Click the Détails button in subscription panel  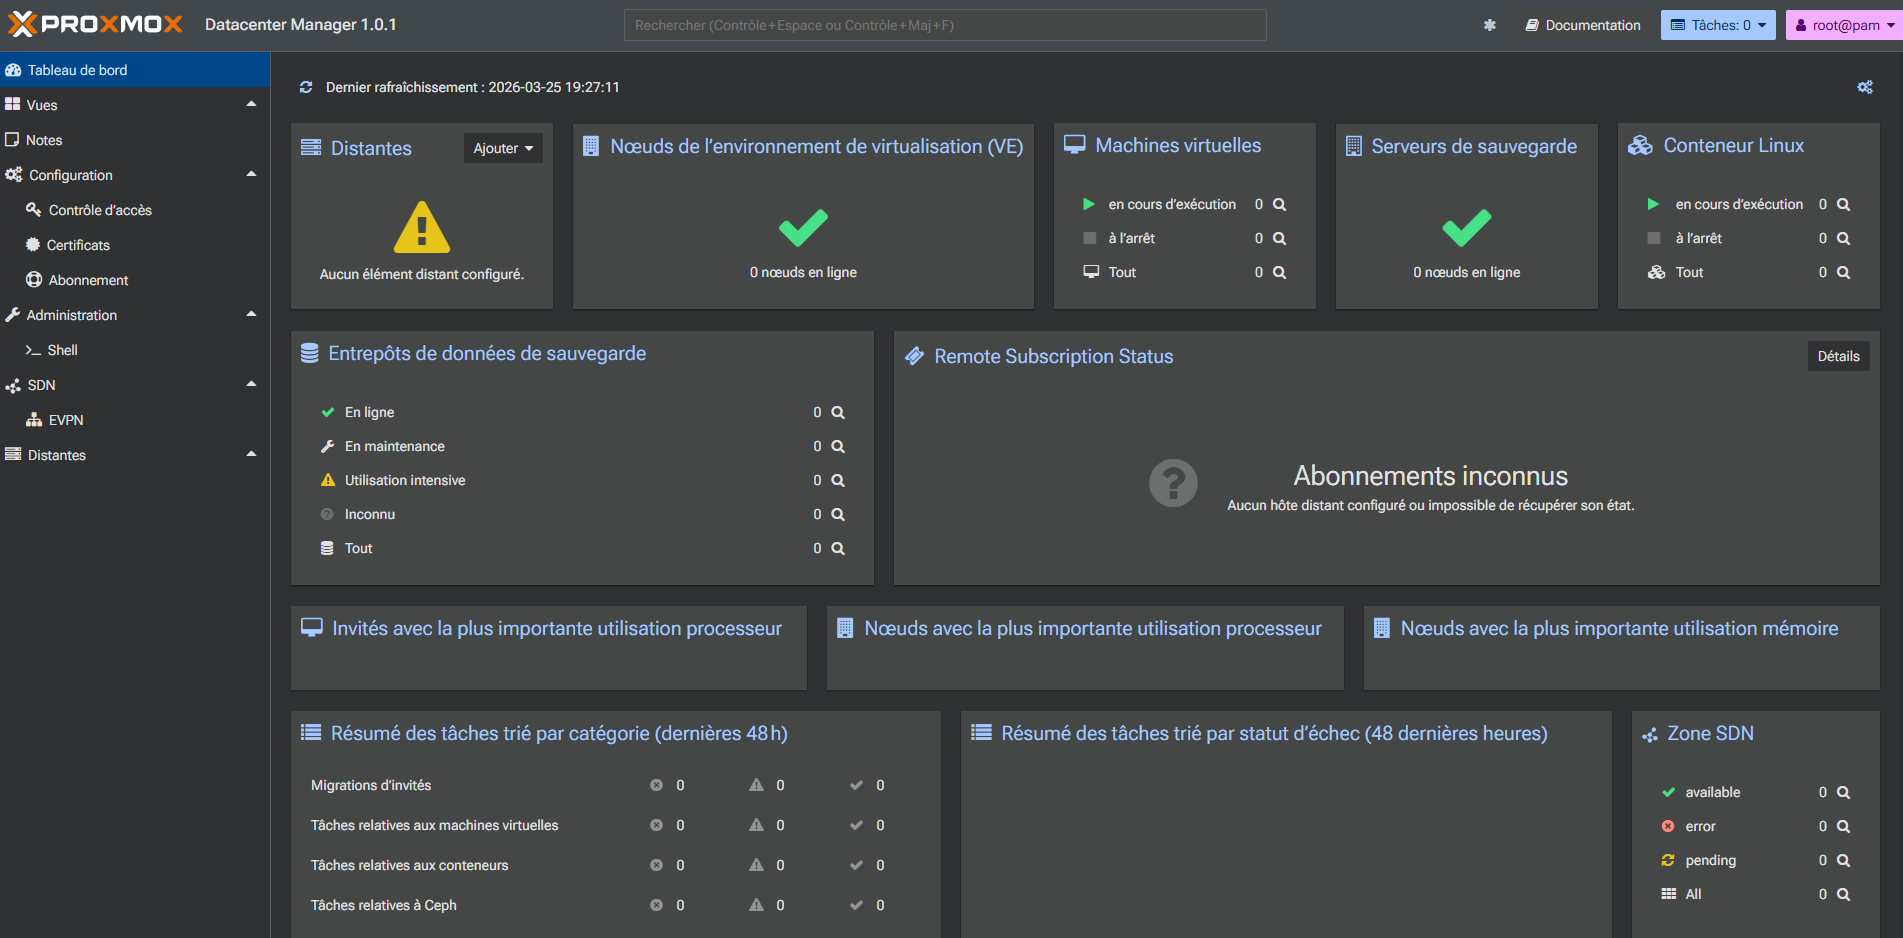click(x=1837, y=356)
